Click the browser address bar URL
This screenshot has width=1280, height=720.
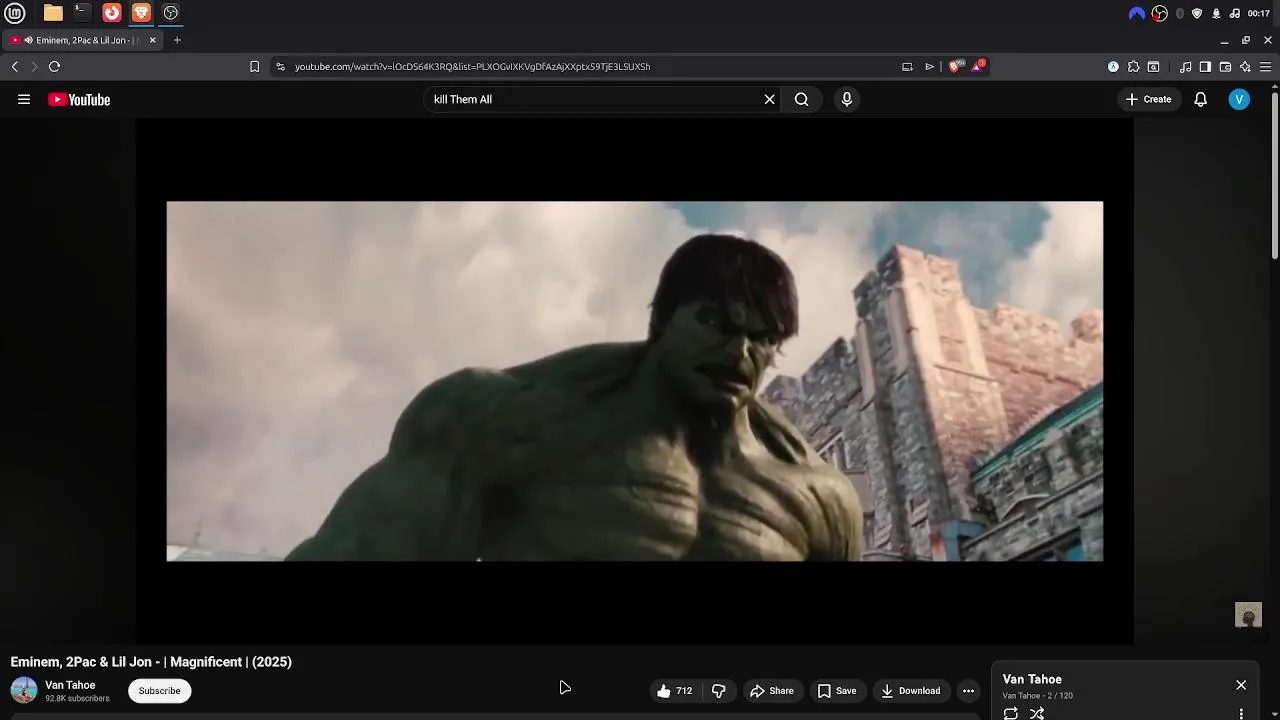point(472,67)
